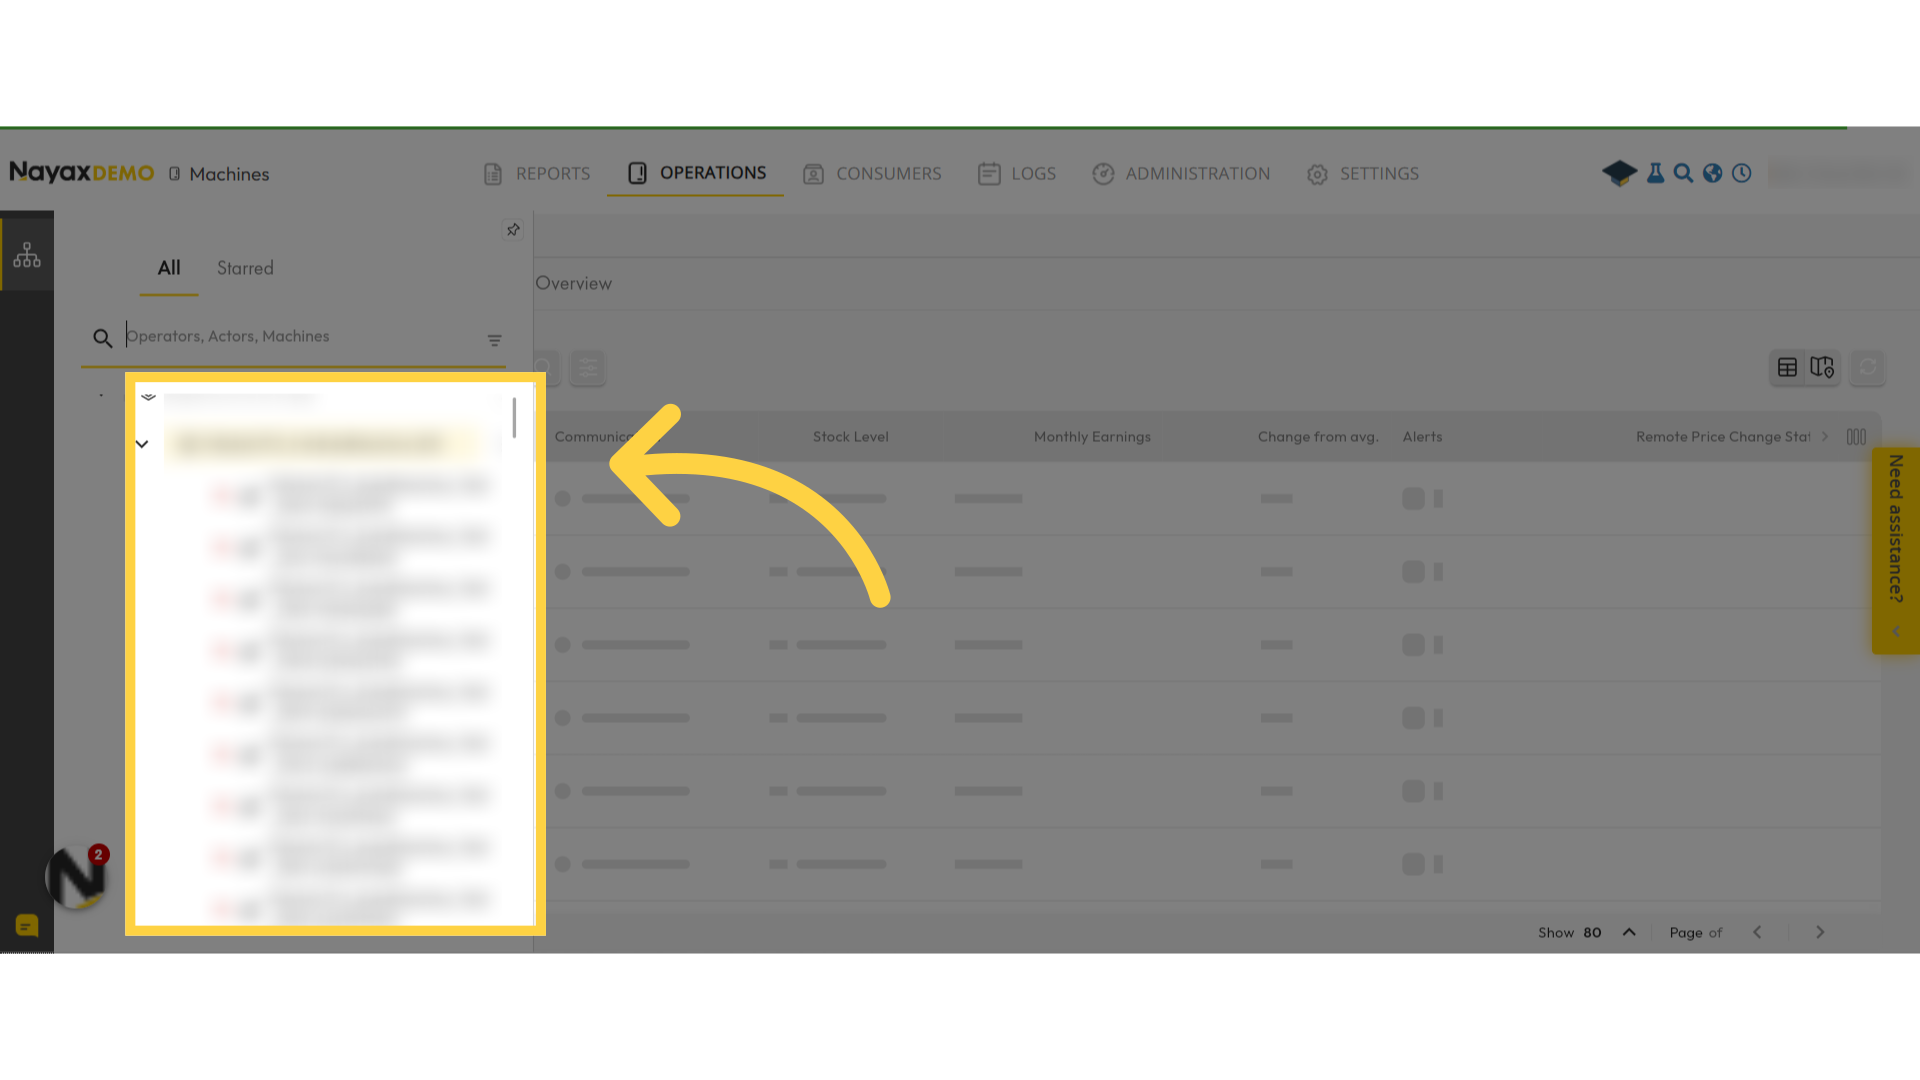Click the double-chevron expand all icon
The height and width of the screenshot is (1080, 1920).
point(148,397)
